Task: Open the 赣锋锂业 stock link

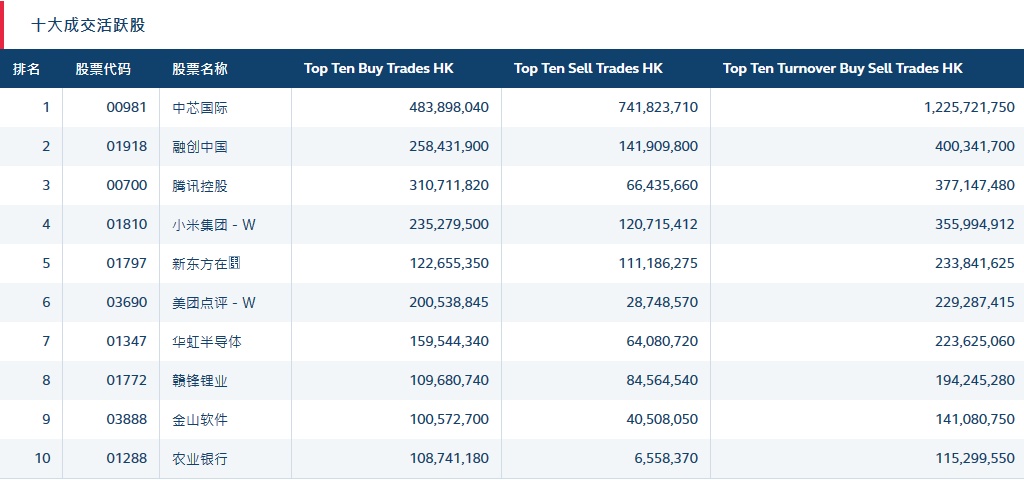Action: point(200,381)
